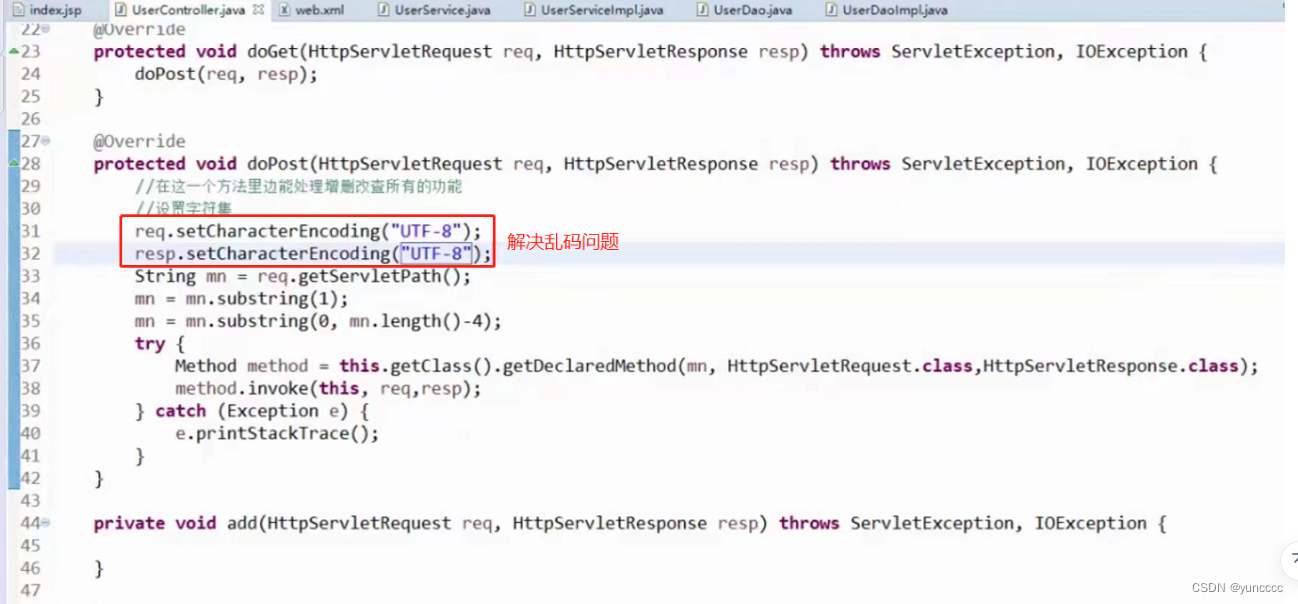1298x604 pixels.
Task: Click the private add method name
Action: coord(241,523)
